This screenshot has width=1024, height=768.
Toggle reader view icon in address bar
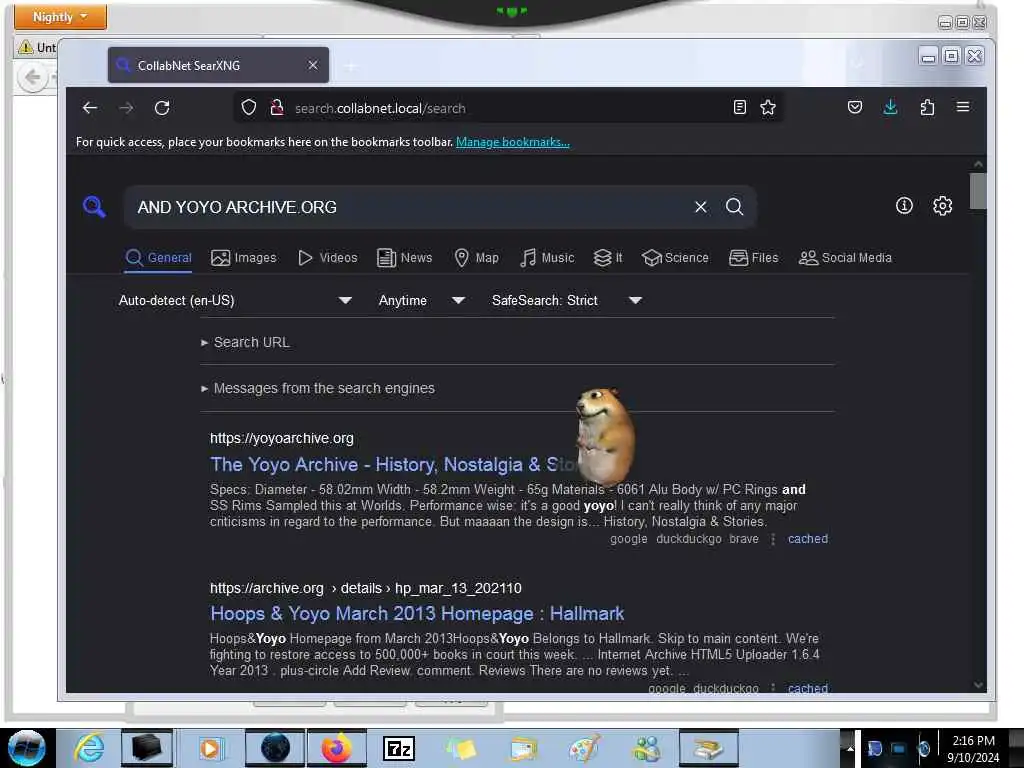click(739, 107)
